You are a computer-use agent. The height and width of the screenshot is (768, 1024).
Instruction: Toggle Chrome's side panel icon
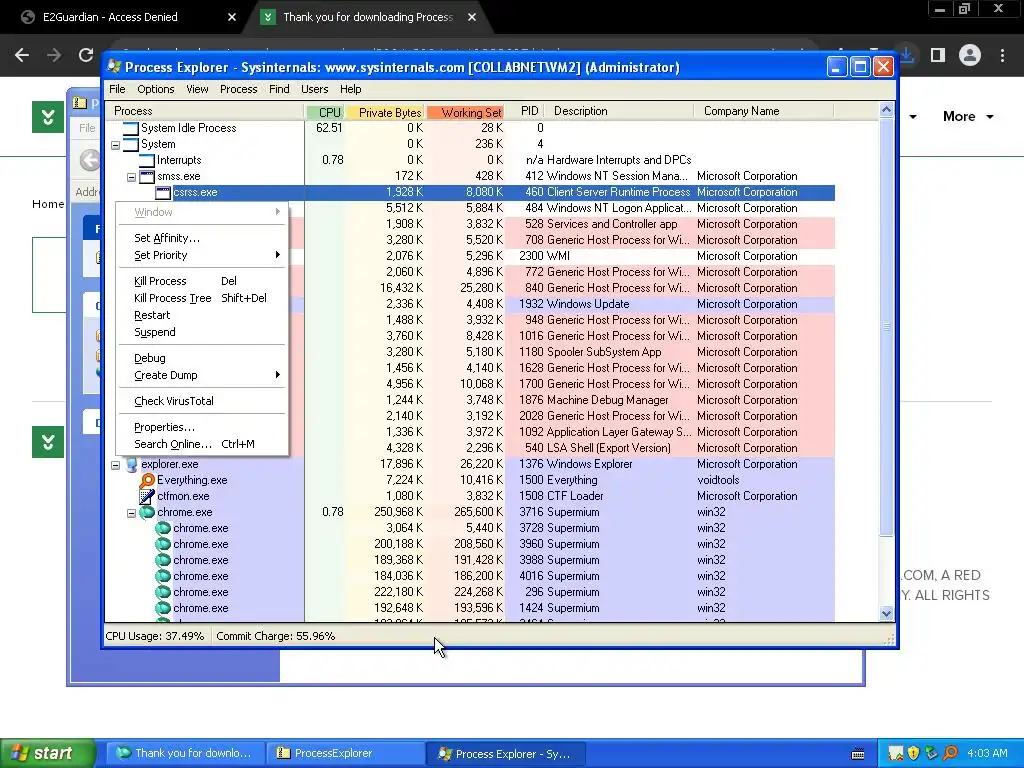938,55
